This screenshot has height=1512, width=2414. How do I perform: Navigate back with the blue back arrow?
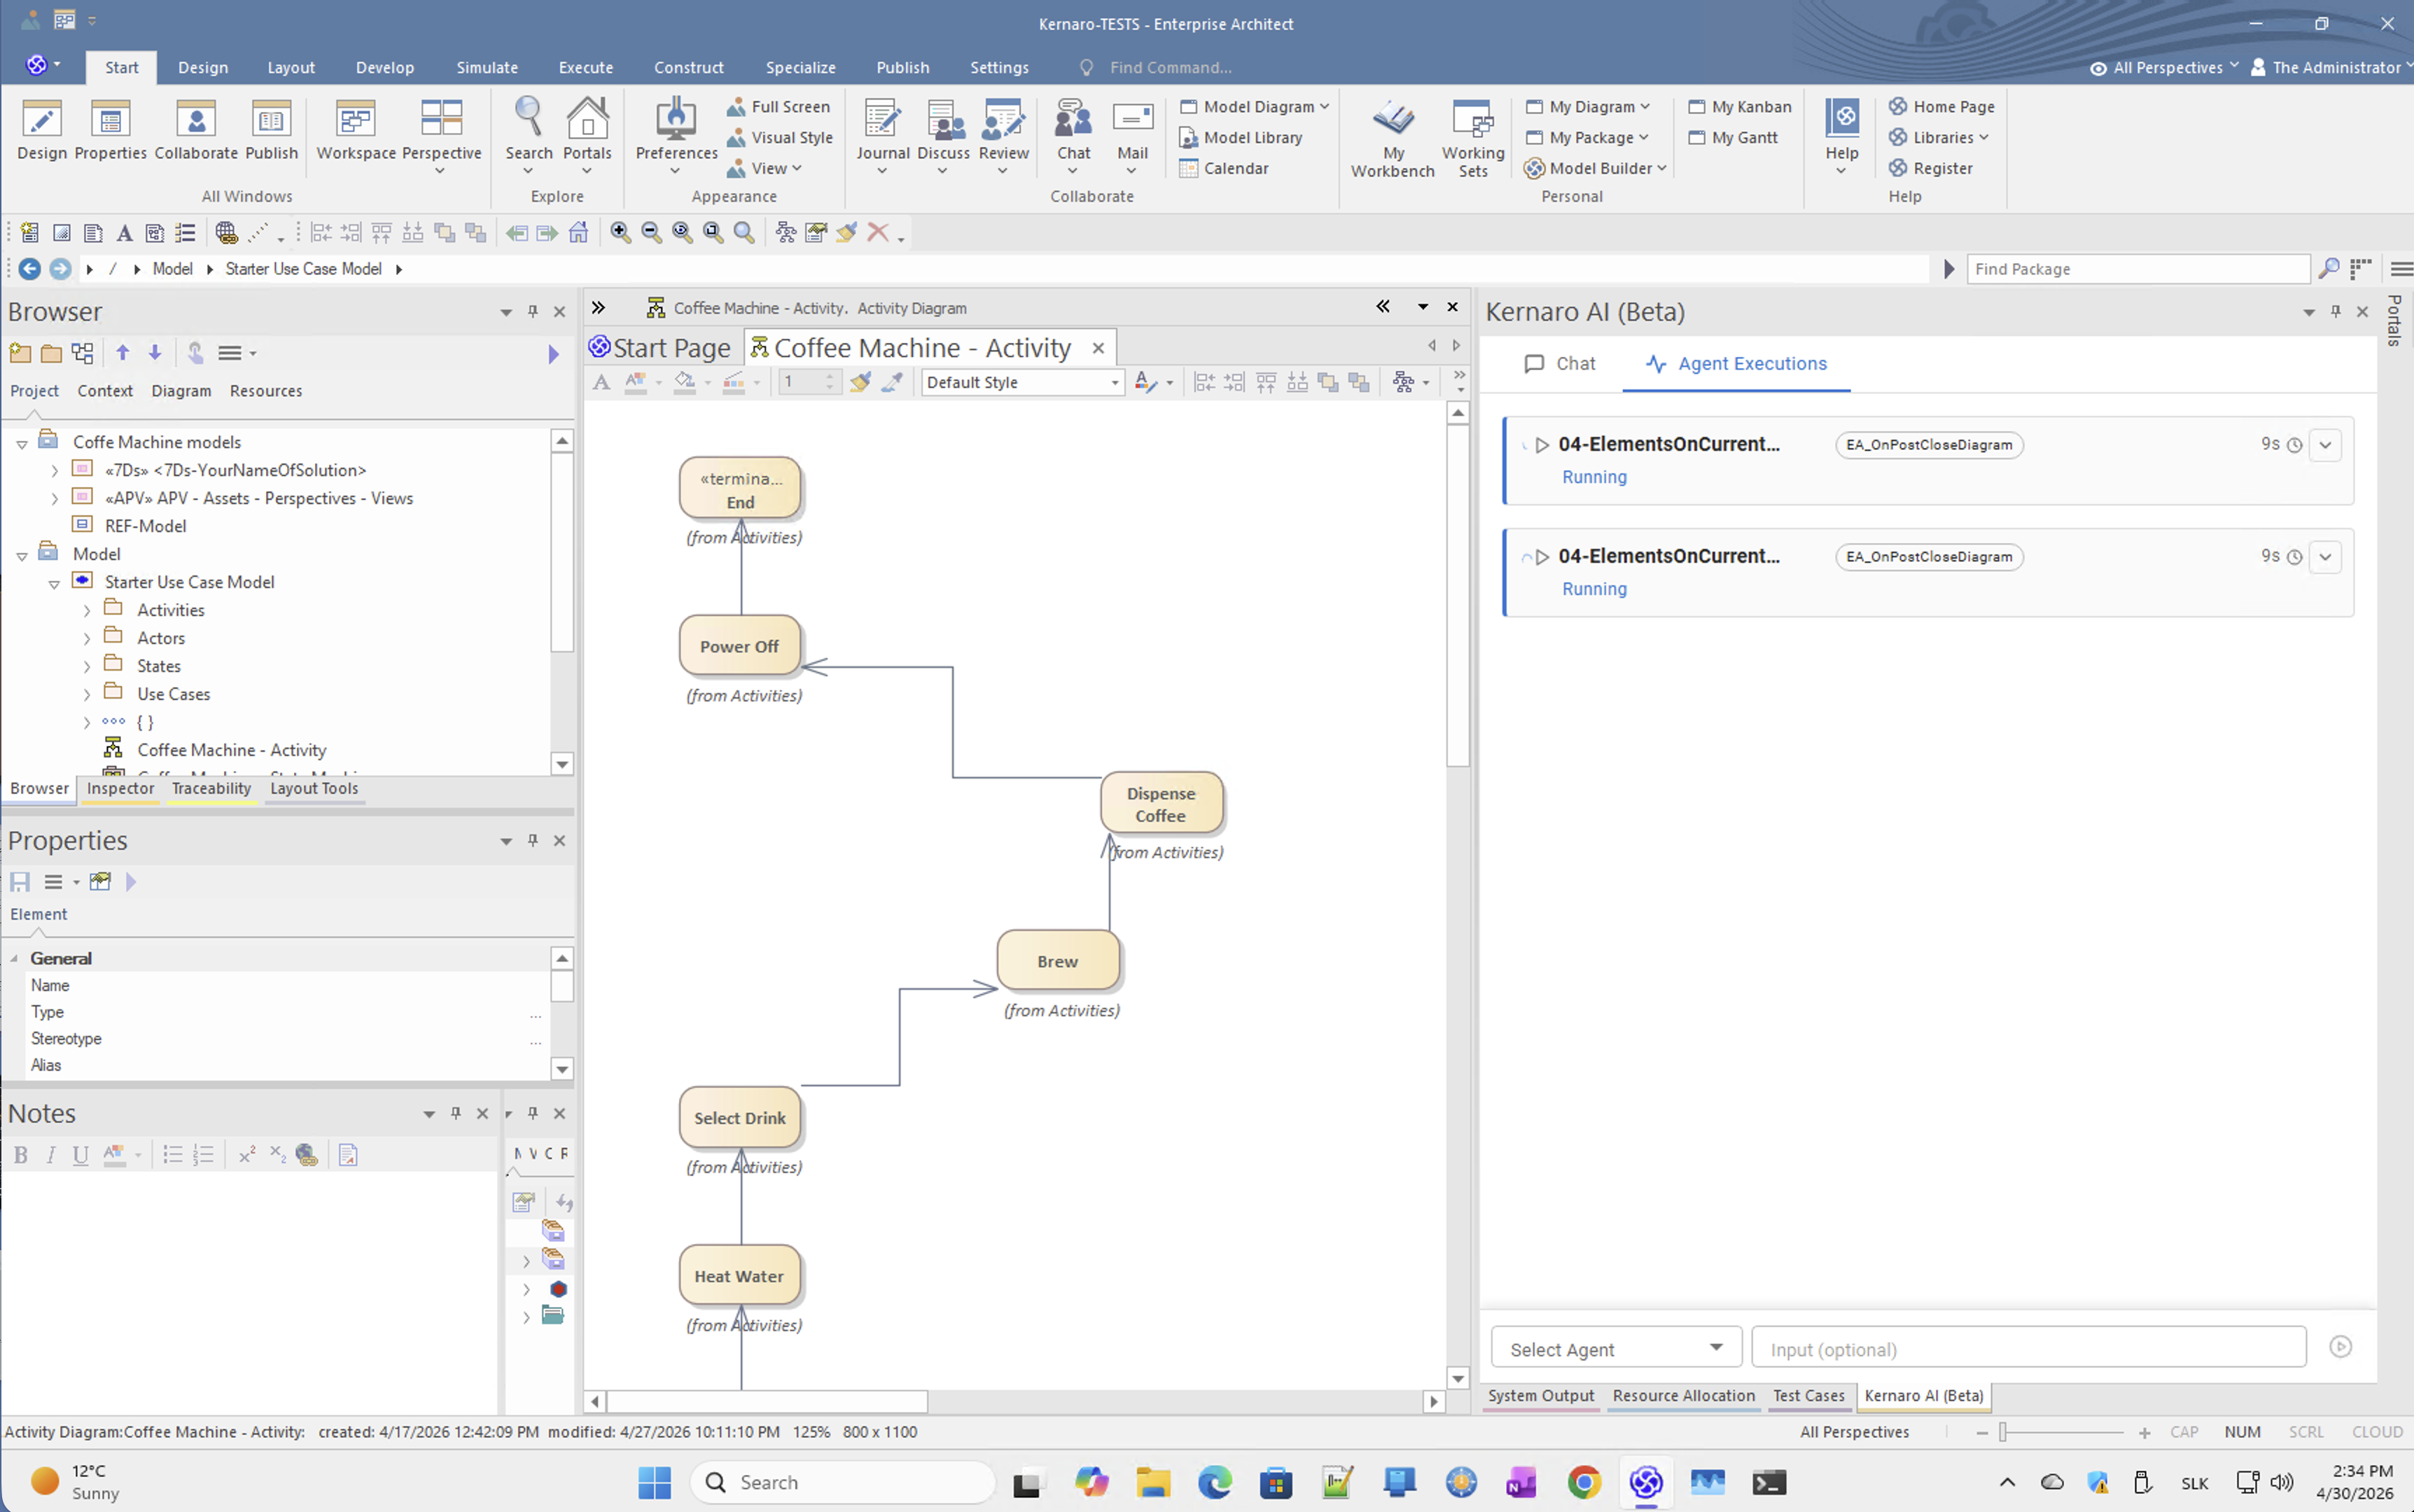pyautogui.click(x=29, y=269)
